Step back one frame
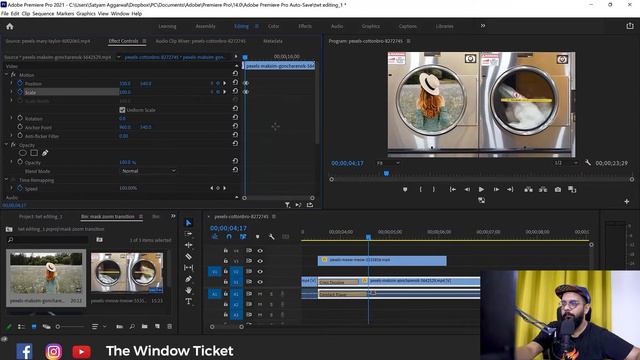 pyautogui.click(x=467, y=189)
